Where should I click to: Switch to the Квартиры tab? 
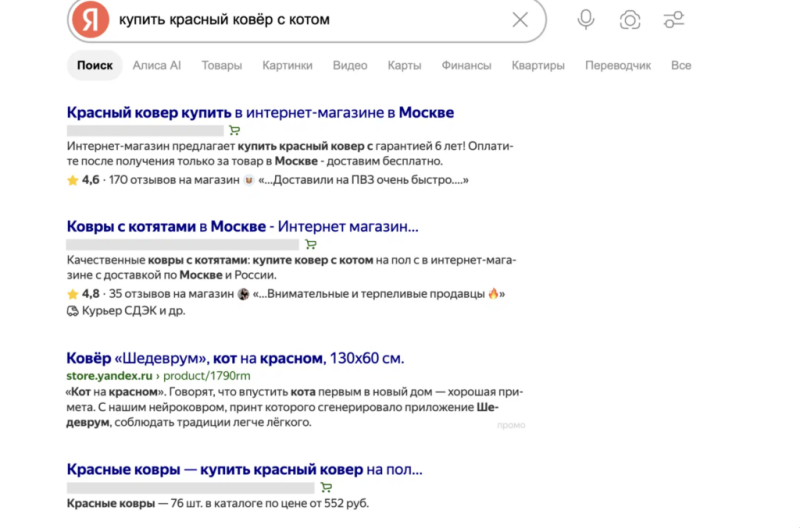(538, 65)
